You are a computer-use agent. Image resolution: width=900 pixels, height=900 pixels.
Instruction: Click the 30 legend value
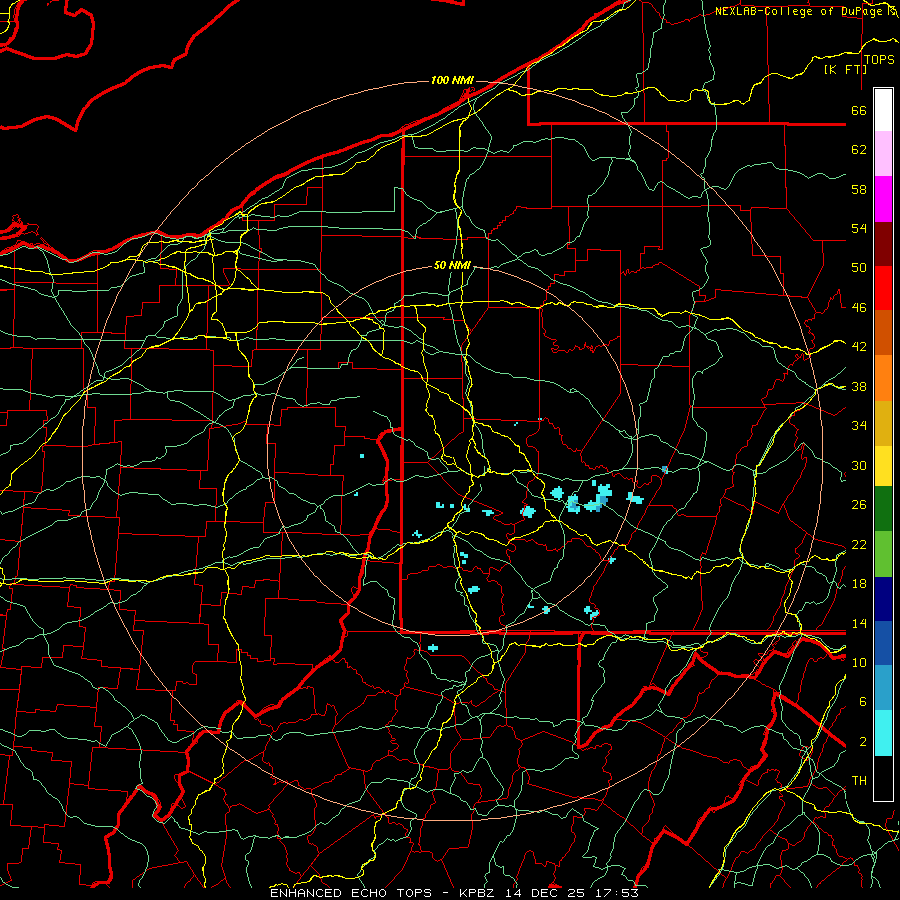tap(859, 465)
